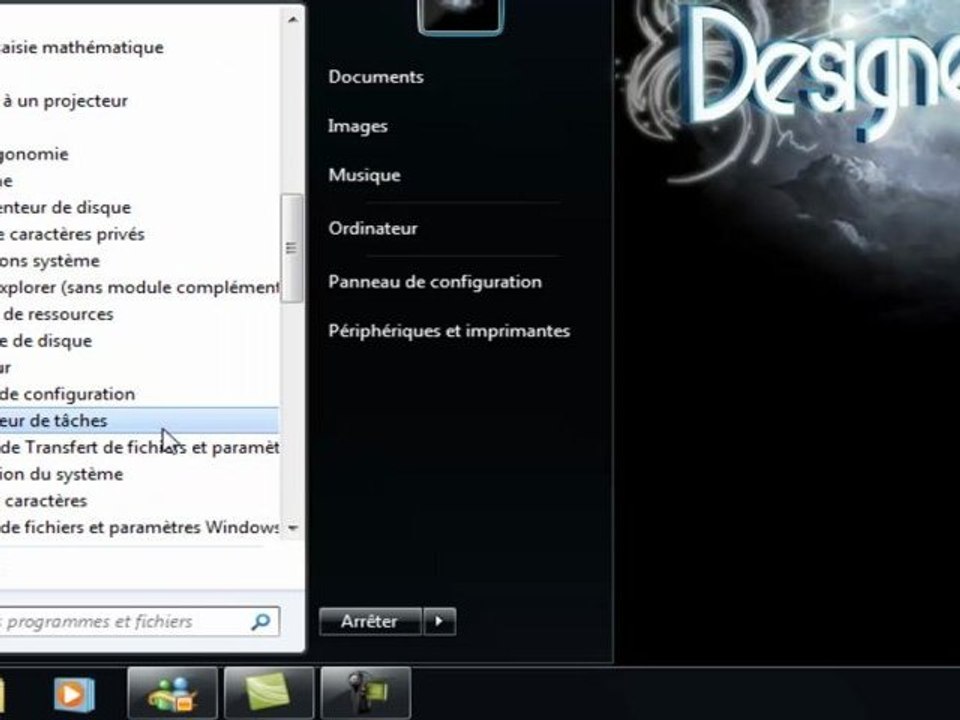Click the user account picture thumbnail

460,15
